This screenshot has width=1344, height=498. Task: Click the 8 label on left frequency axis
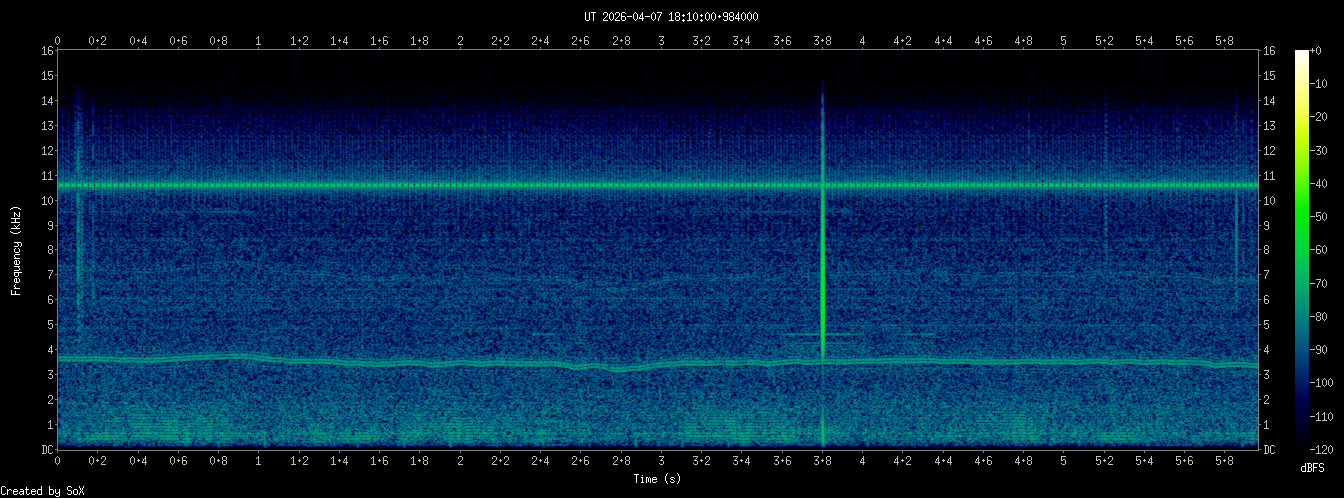click(49, 250)
